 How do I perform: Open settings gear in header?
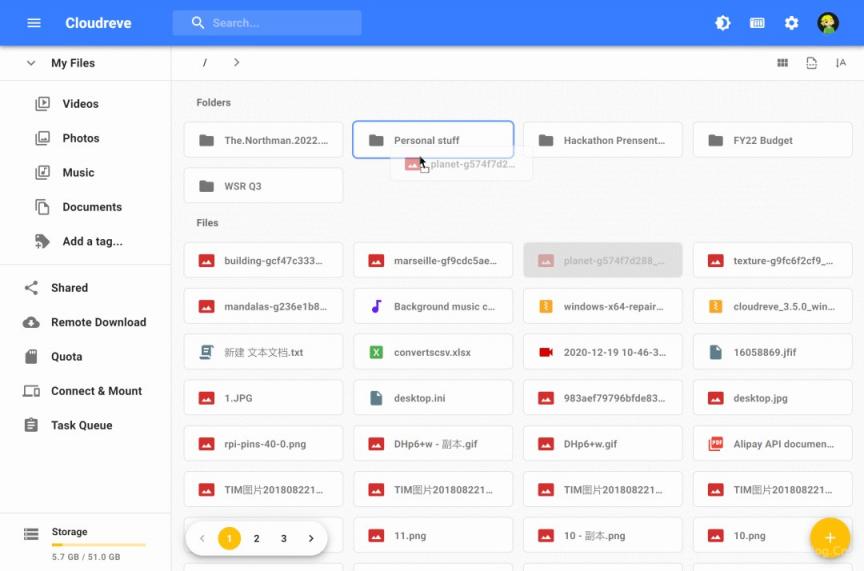click(x=791, y=23)
